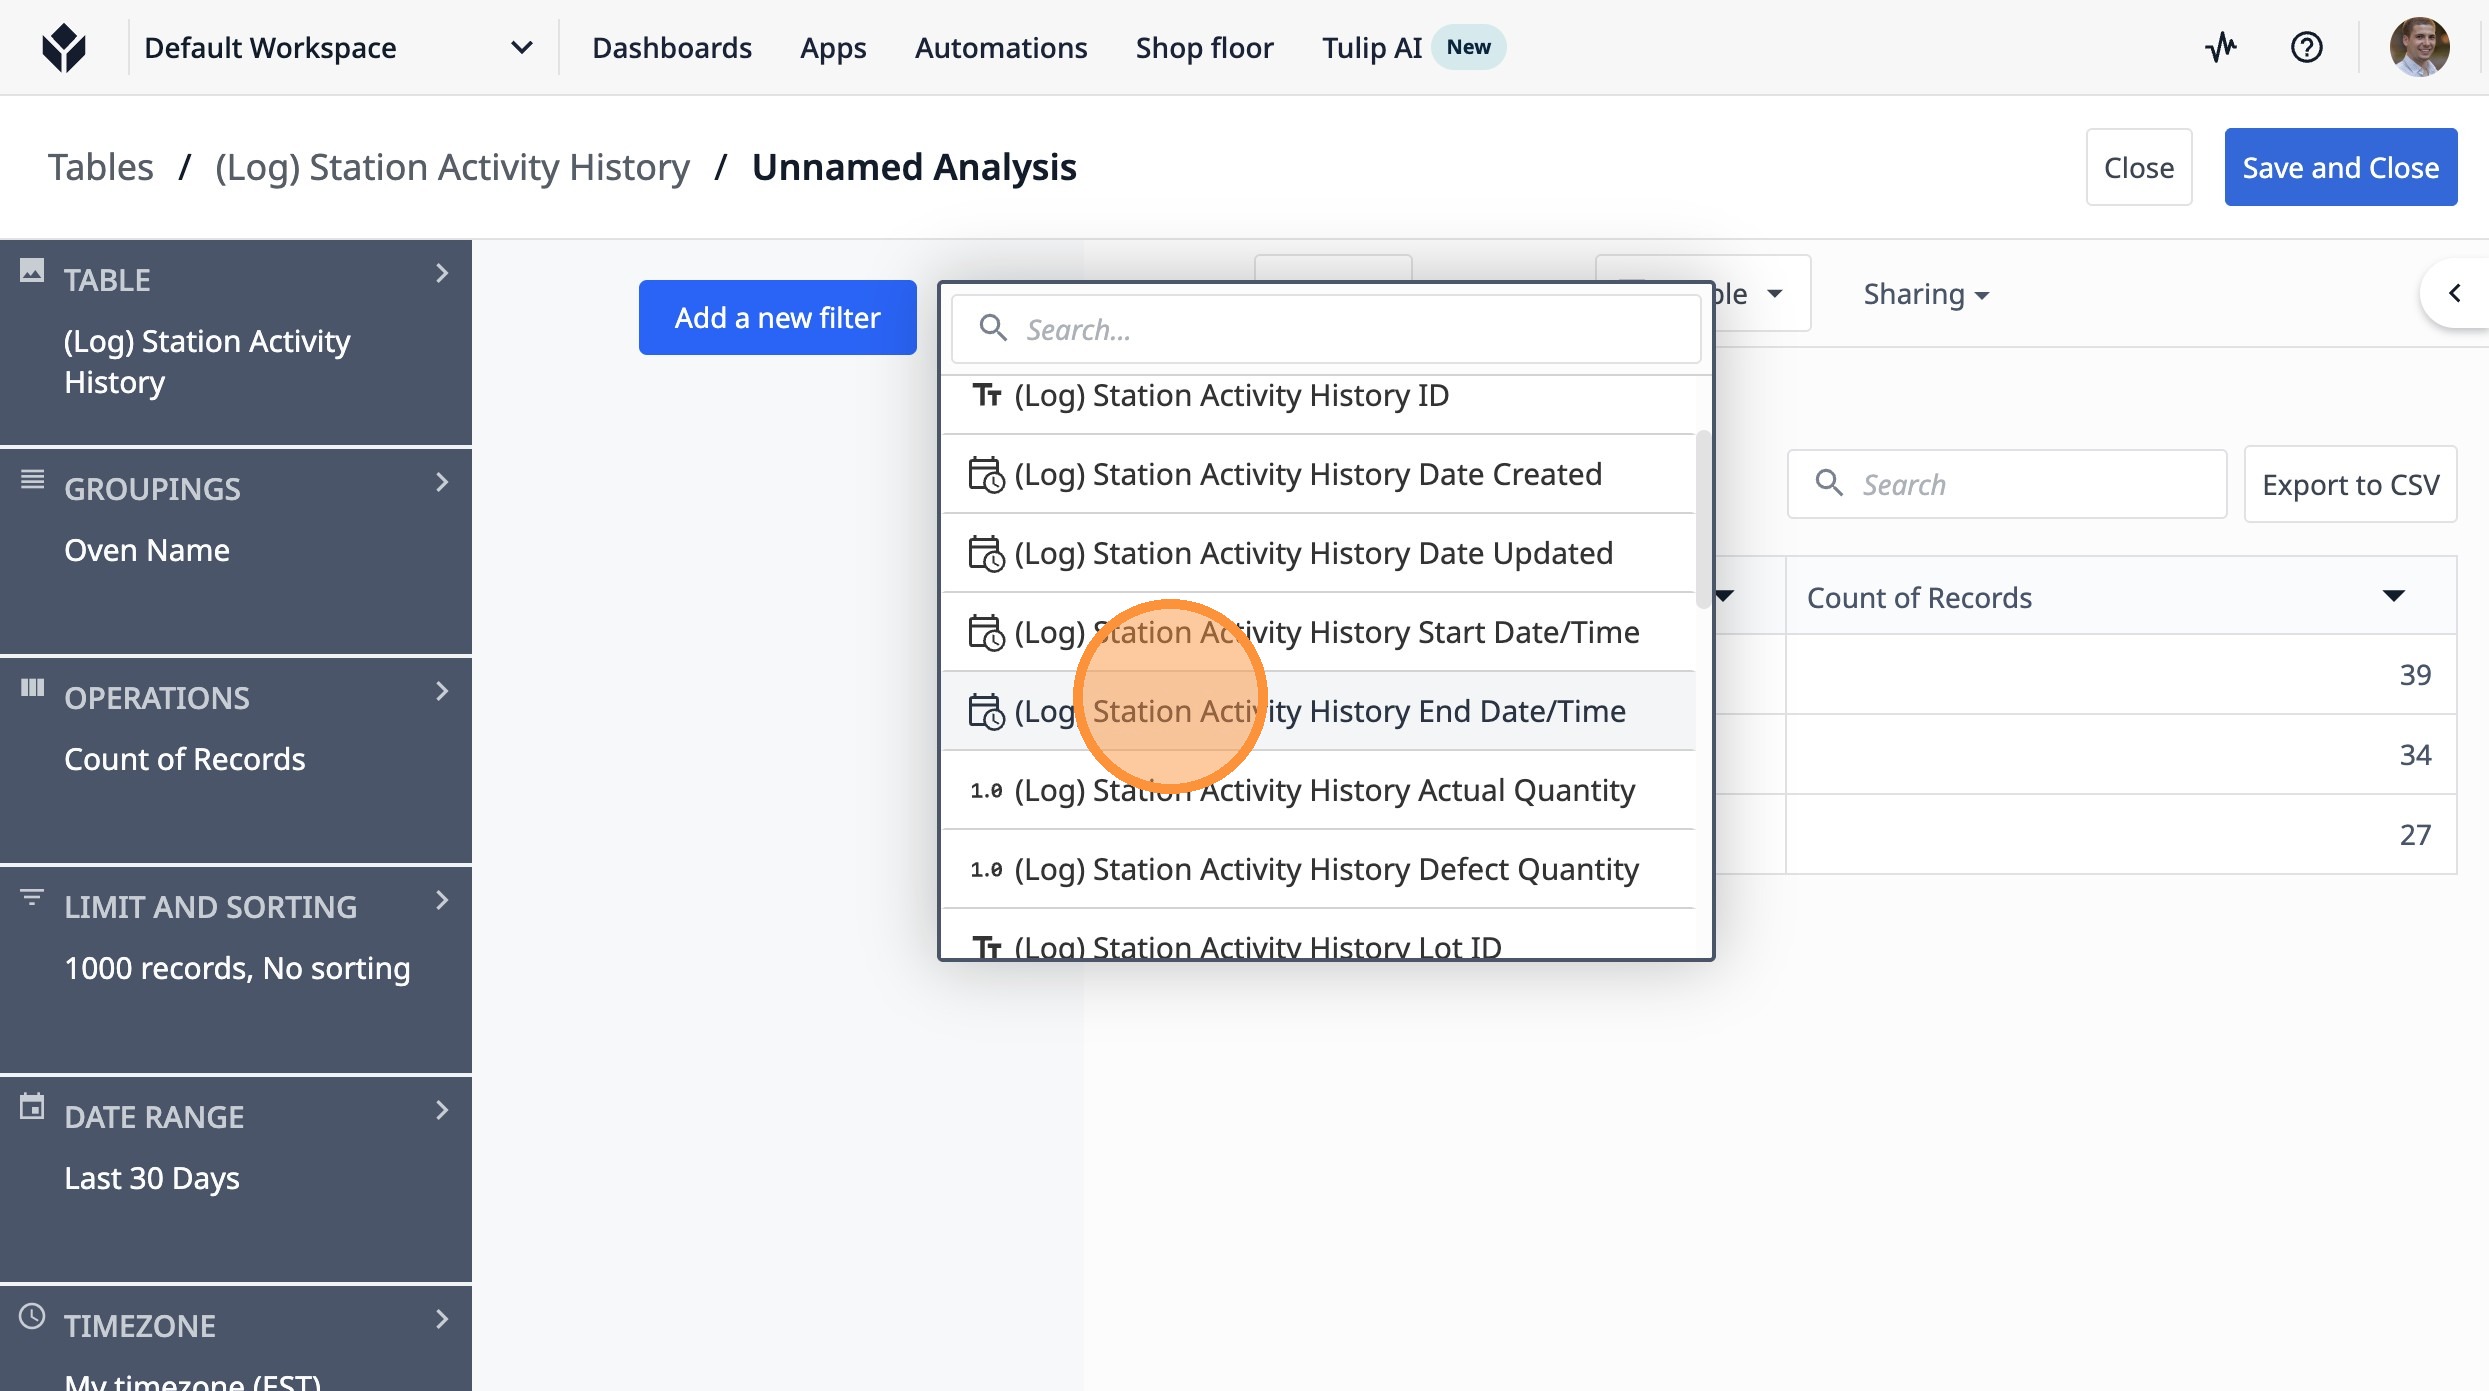Click the number icon beside Actual Quantity
Image resolution: width=2489 pixels, height=1391 pixels.
985,791
